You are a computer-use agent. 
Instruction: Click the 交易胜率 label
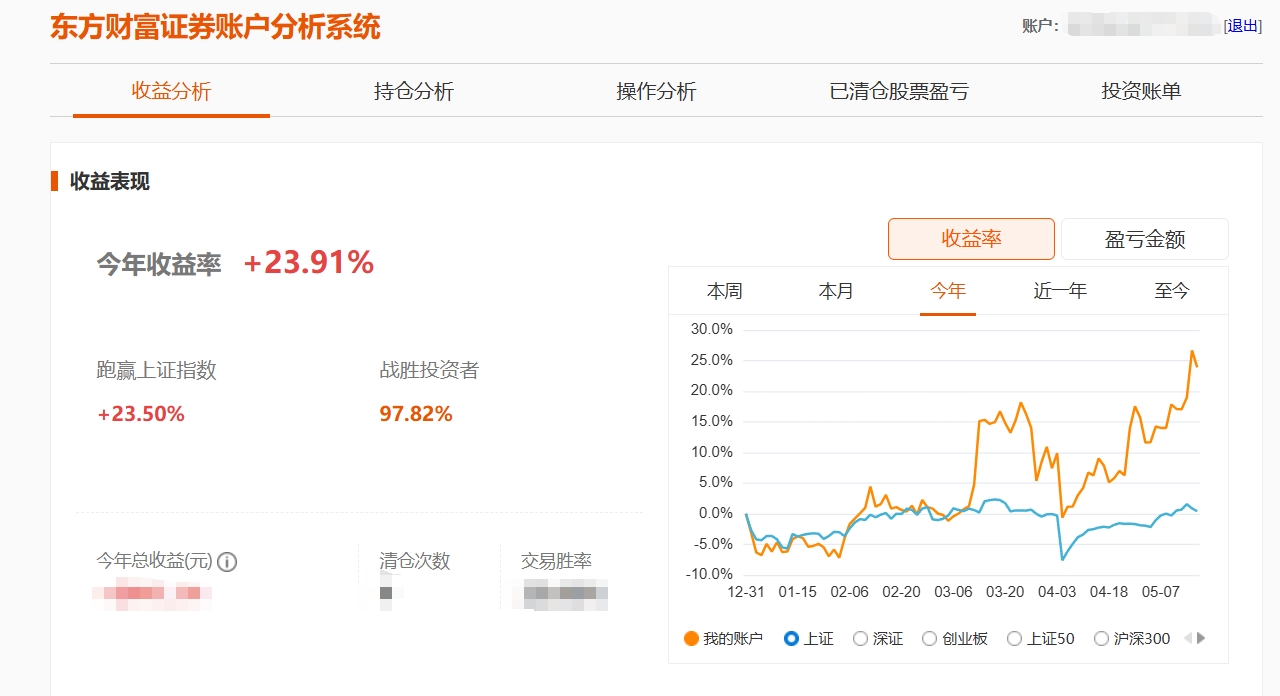(x=556, y=561)
